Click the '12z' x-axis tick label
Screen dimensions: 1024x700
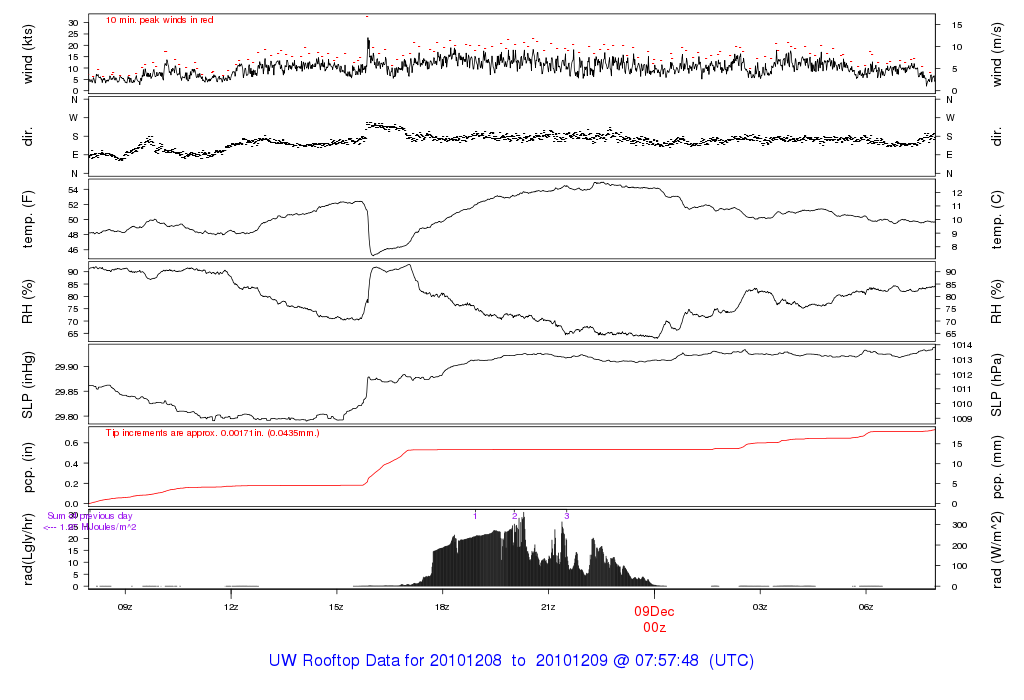[231, 607]
